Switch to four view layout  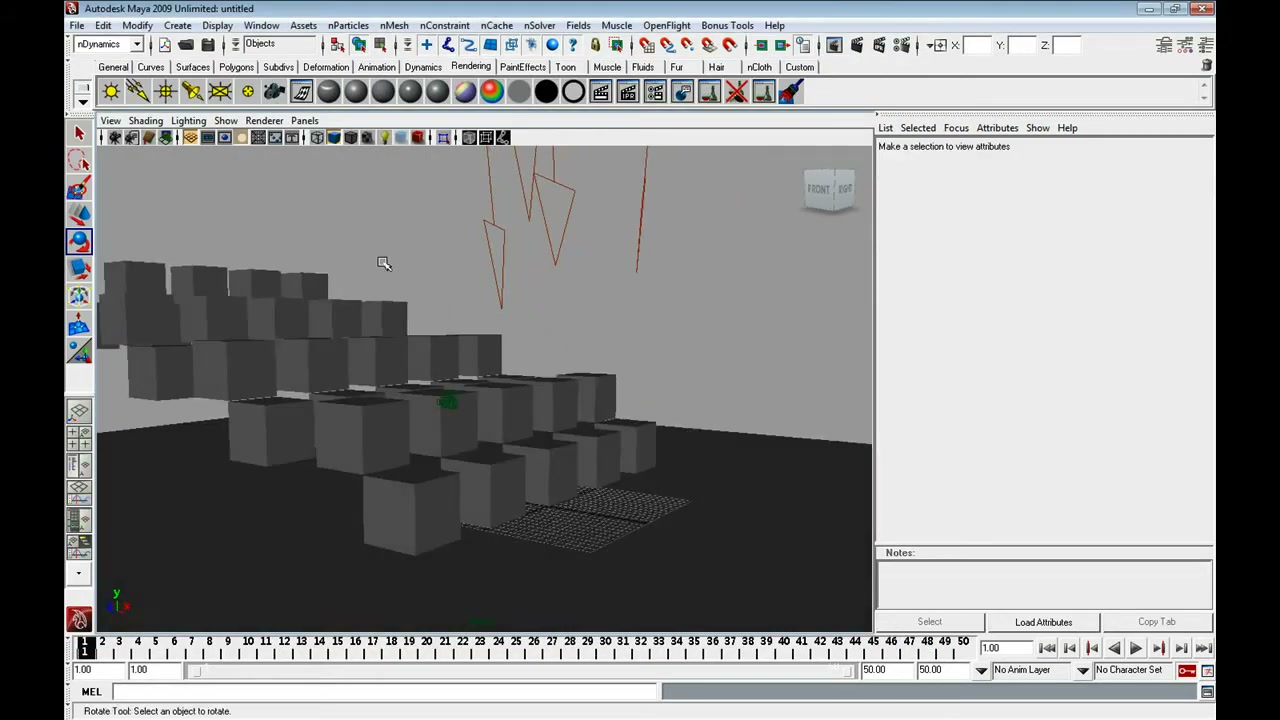click(x=79, y=438)
